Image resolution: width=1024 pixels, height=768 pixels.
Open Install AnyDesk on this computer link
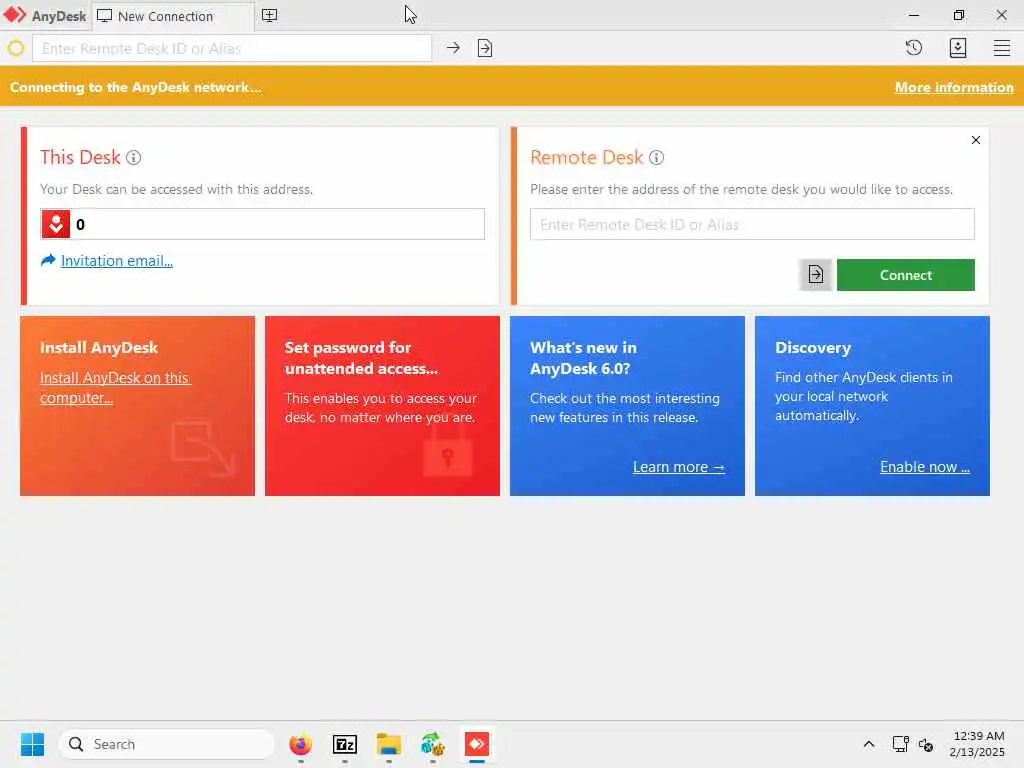115,388
